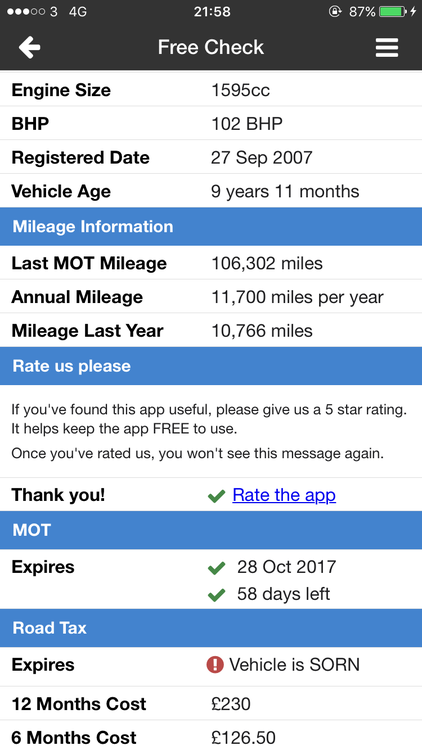Tap the 12 Months Cost row
Viewport: 422px width, 750px height.
coord(211,704)
